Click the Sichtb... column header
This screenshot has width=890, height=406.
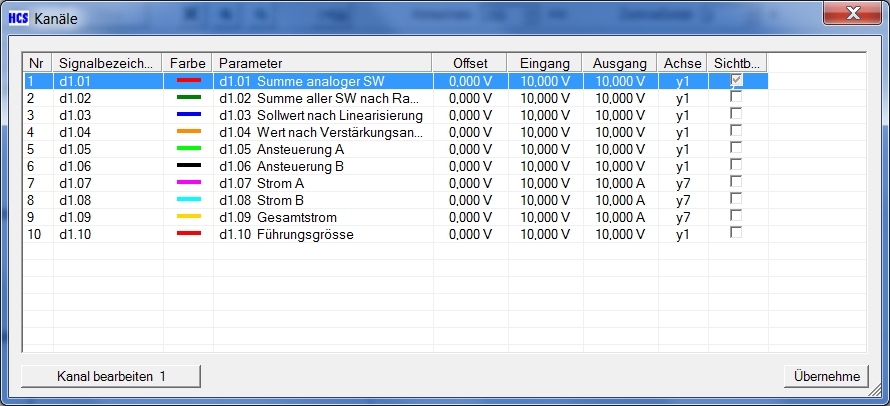pyautogui.click(x=737, y=63)
